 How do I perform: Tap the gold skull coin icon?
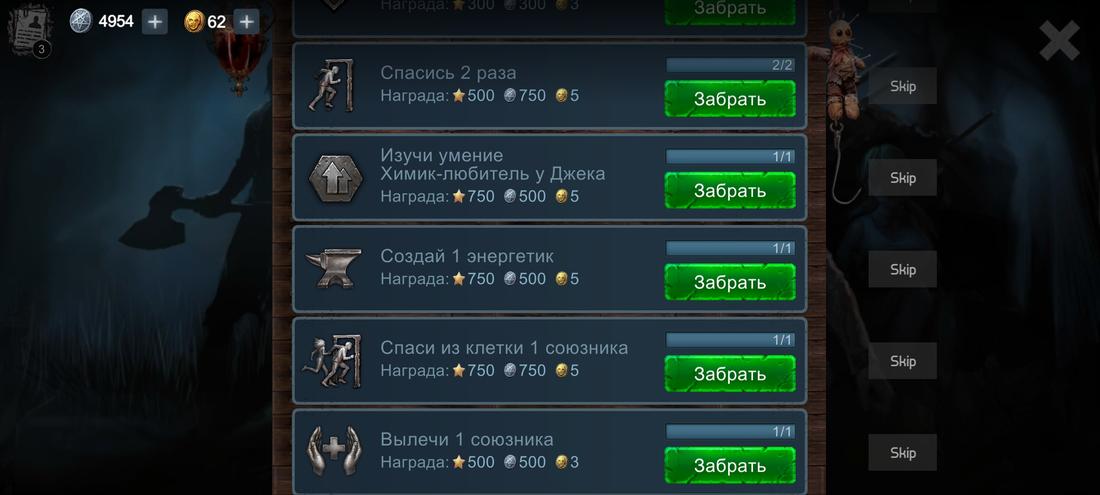(194, 22)
